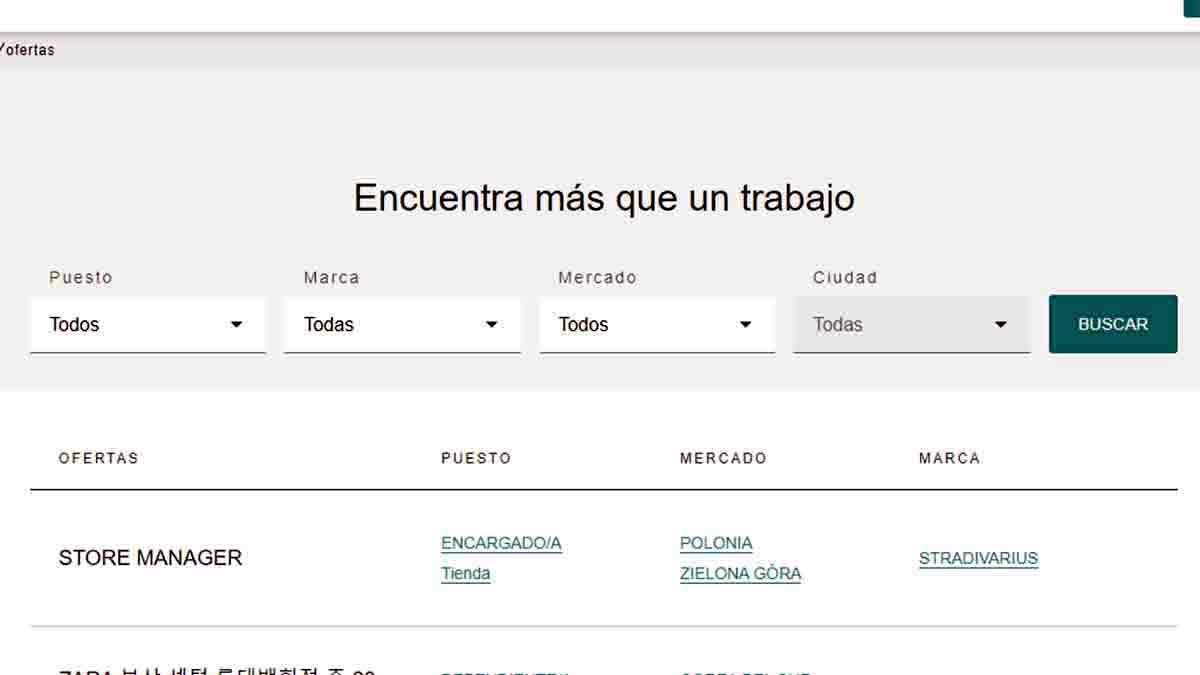Click the Tienda link under ENCARGADO/A
This screenshot has width=1200, height=675.
(x=465, y=574)
